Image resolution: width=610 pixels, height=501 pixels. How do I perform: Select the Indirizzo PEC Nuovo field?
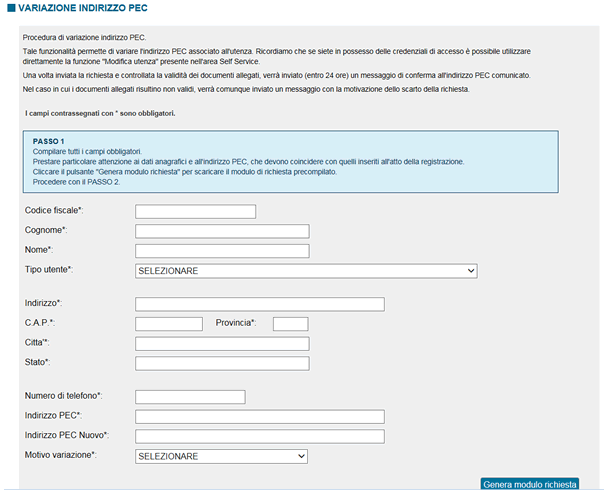tap(260, 436)
